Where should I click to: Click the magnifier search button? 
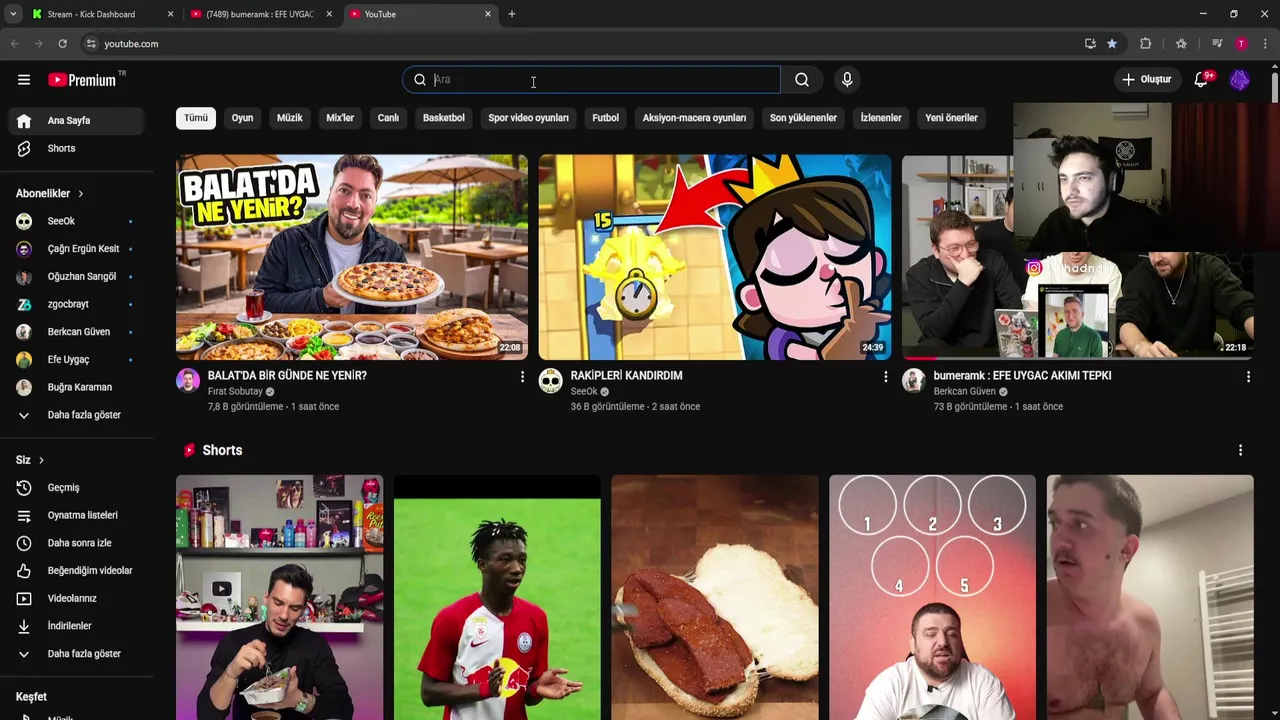(802, 80)
